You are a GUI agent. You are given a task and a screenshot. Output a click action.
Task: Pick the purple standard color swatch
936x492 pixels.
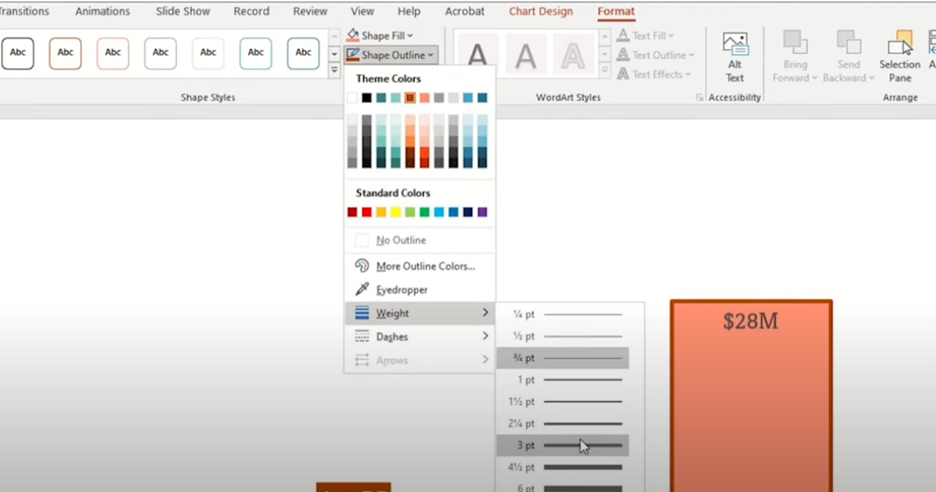point(483,212)
